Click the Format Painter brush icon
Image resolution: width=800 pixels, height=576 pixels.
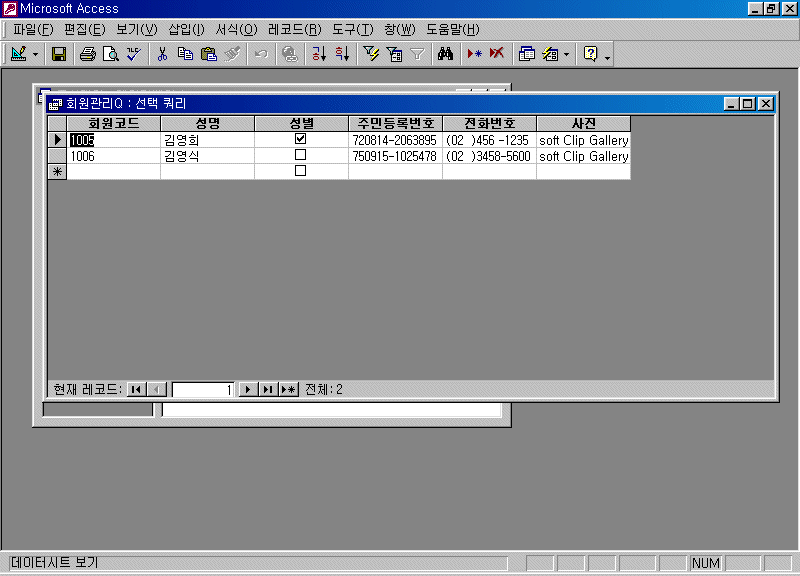(232, 54)
